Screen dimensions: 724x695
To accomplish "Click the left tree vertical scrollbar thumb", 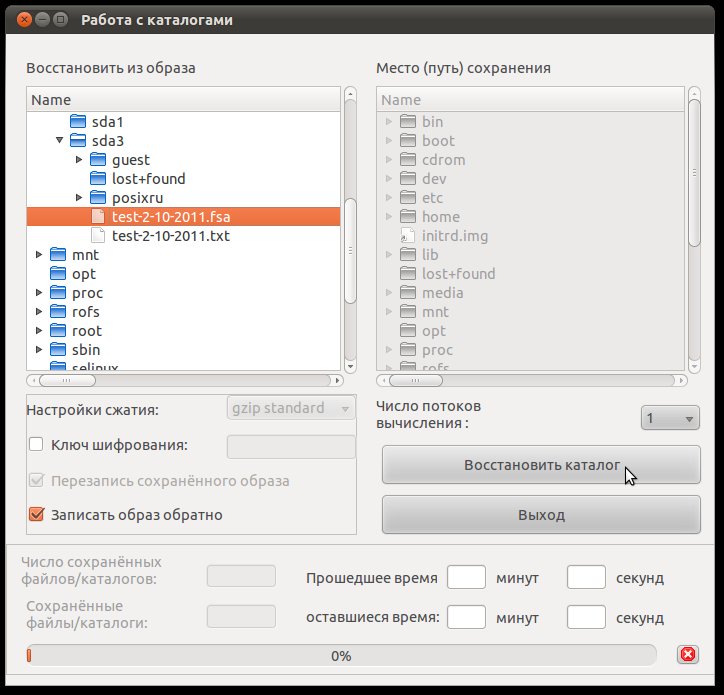I will tap(350, 251).
